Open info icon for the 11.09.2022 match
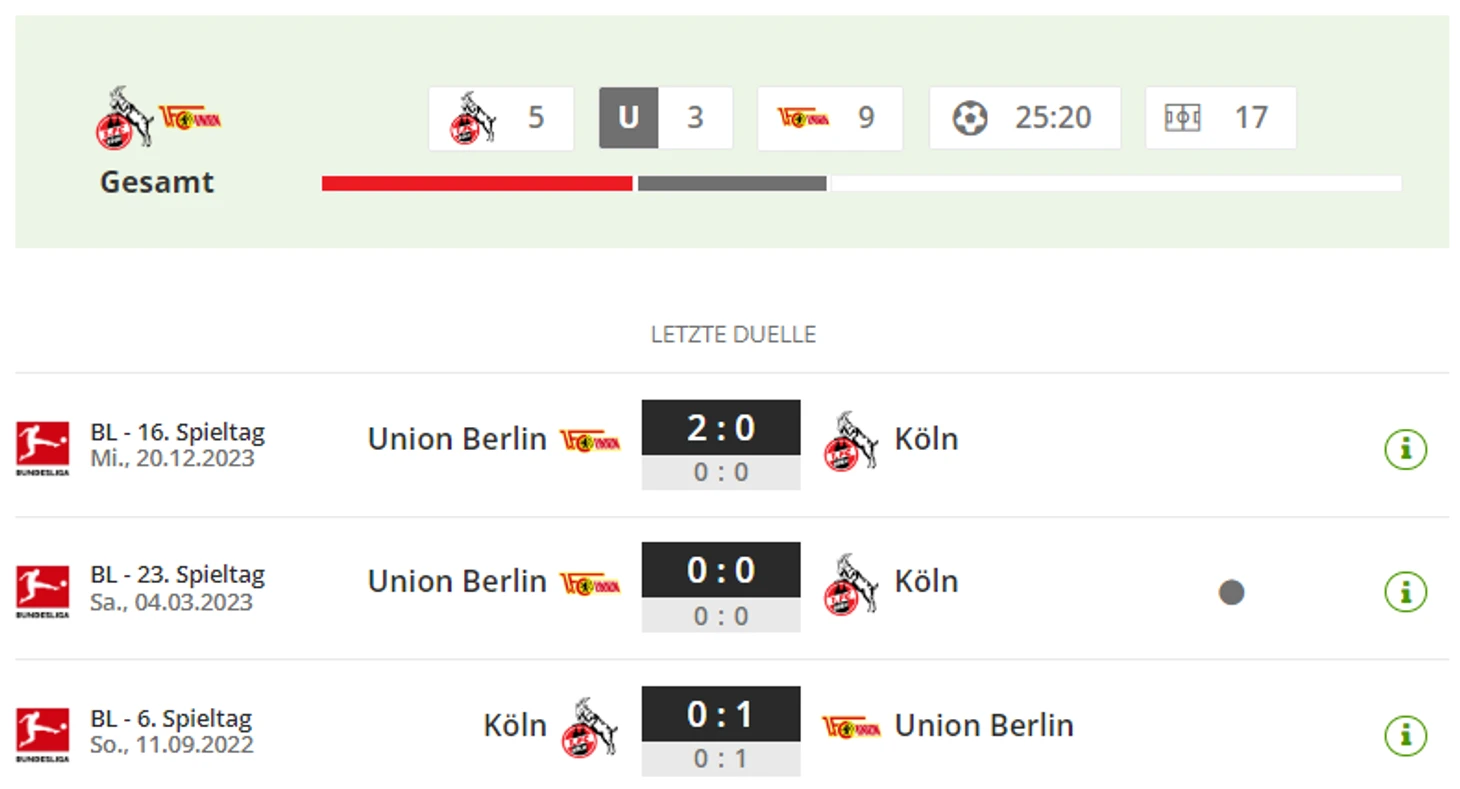The height and width of the screenshot is (789, 1460). tap(1405, 735)
